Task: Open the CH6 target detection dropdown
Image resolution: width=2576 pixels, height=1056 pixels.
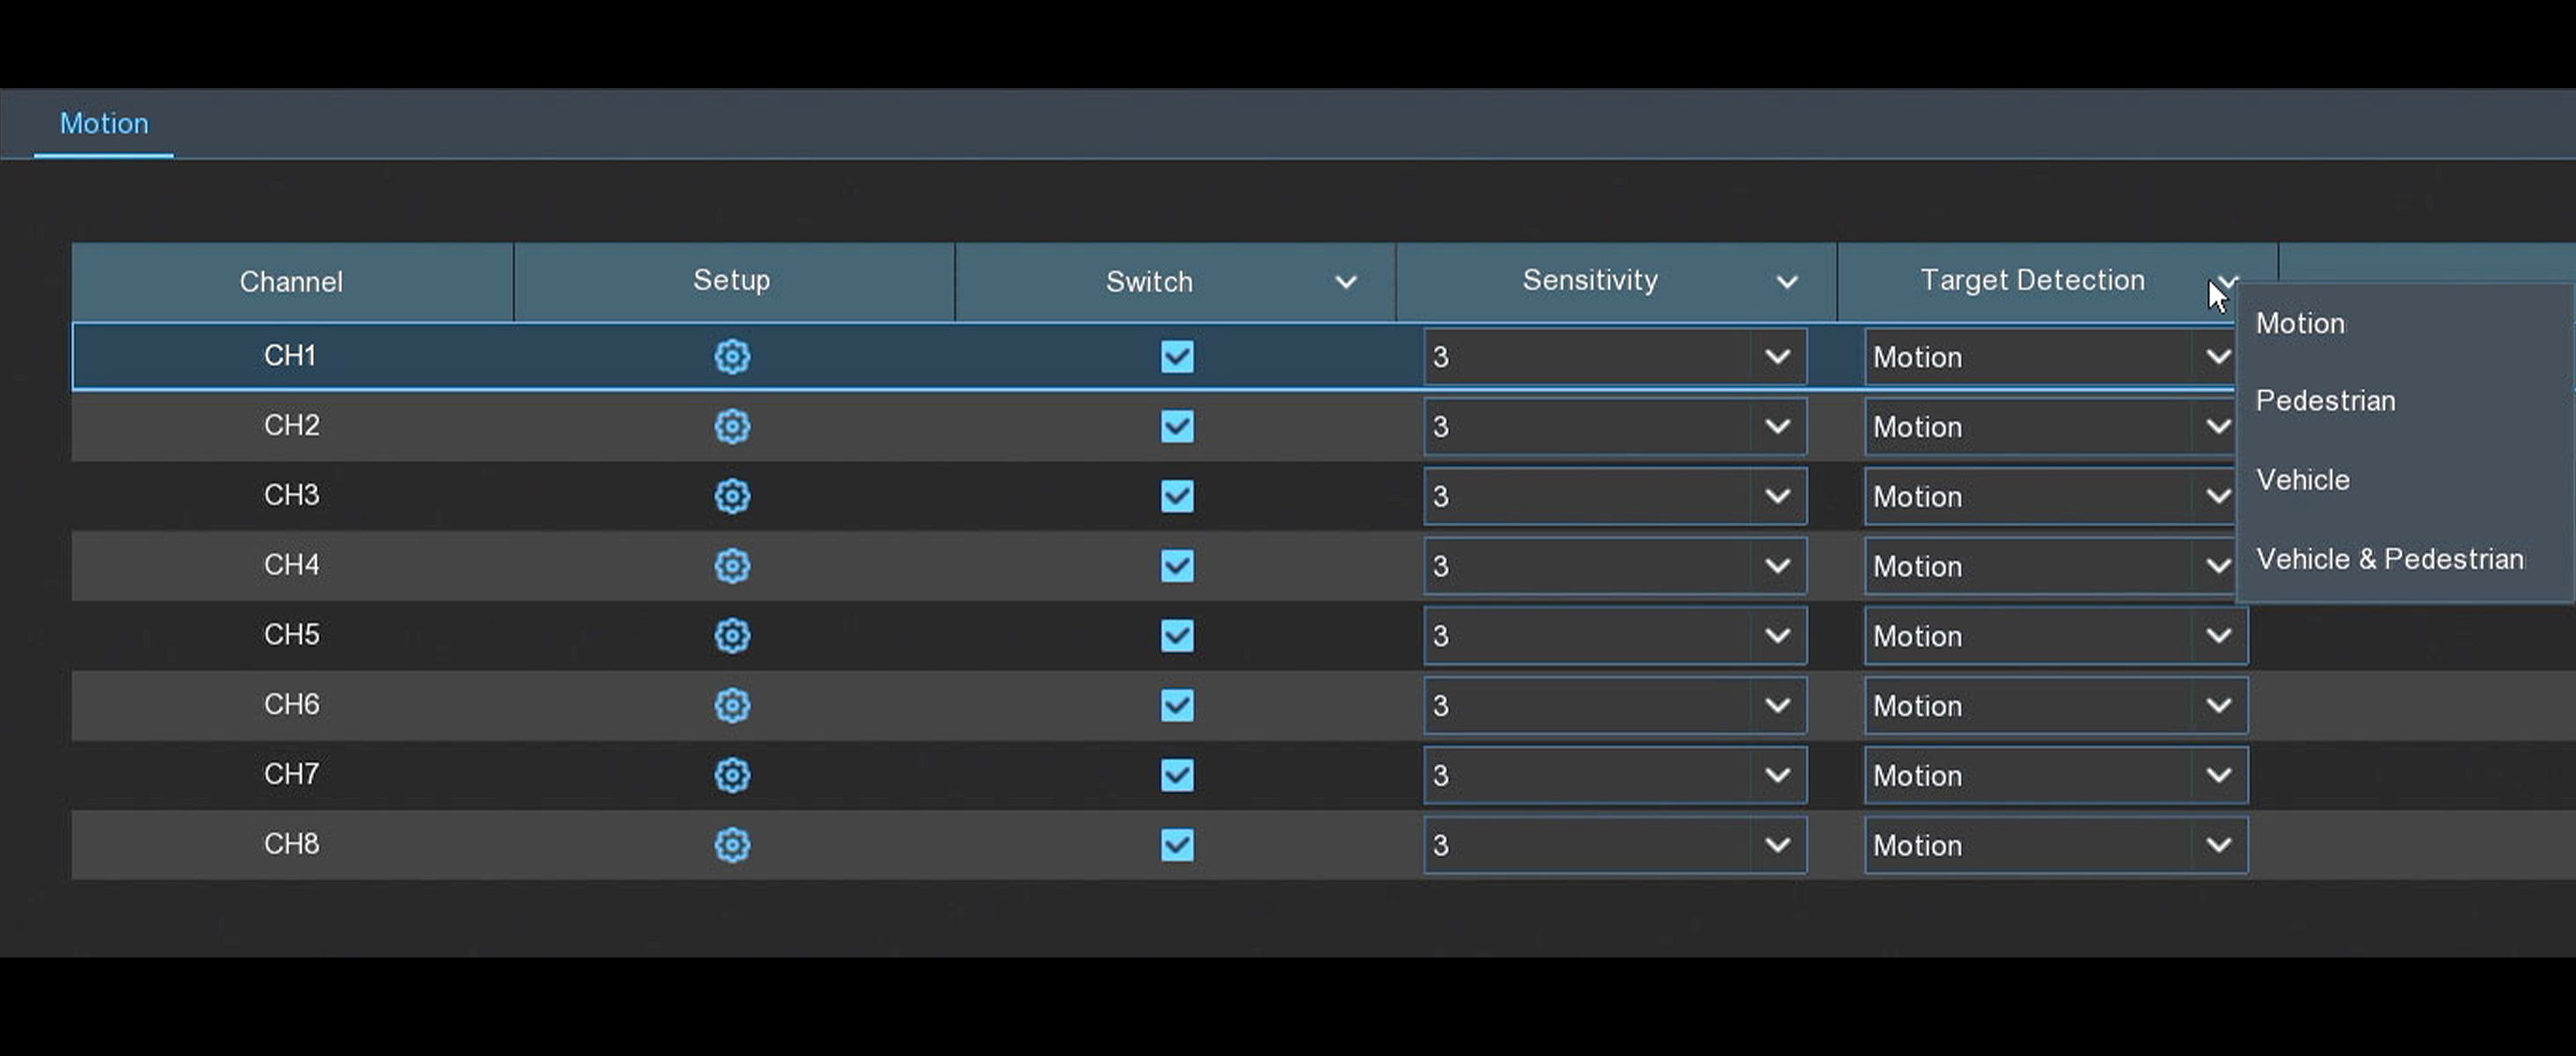Action: [2056, 706]
